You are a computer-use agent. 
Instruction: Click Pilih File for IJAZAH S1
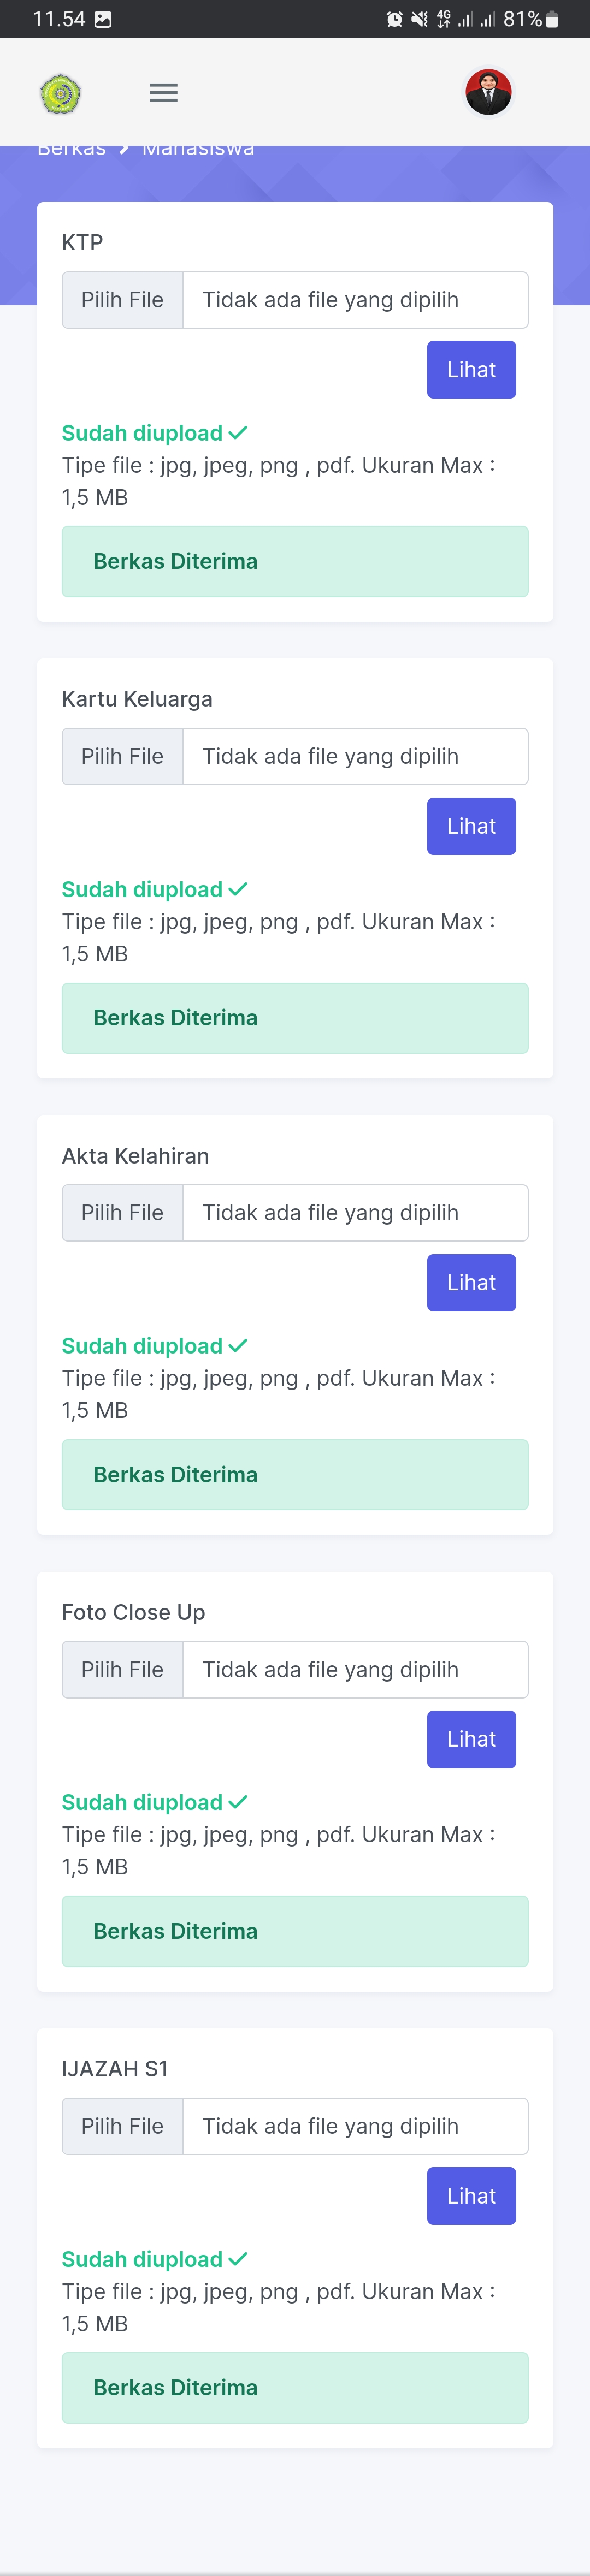click(122, 2126)
